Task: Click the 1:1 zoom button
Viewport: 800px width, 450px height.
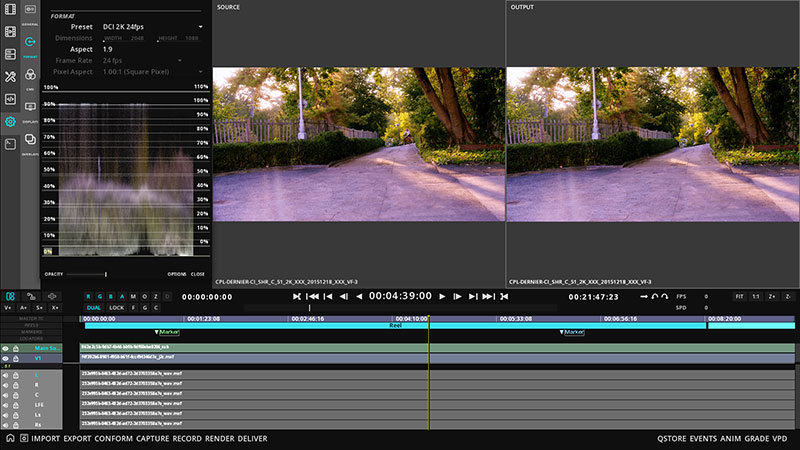Action: pos(756,296)
